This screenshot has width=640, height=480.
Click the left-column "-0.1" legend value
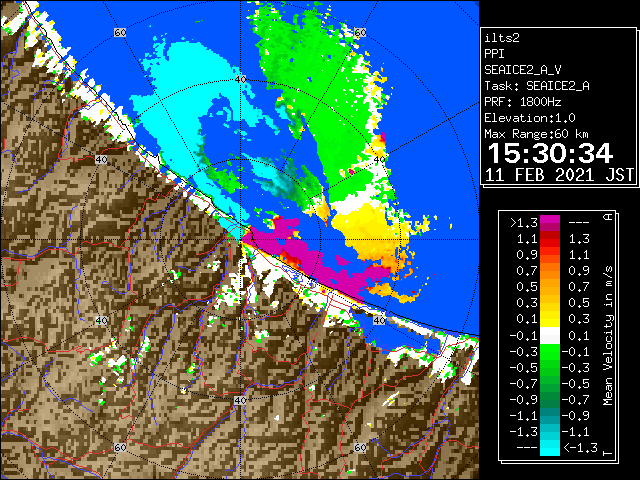(x=524, y=336)
